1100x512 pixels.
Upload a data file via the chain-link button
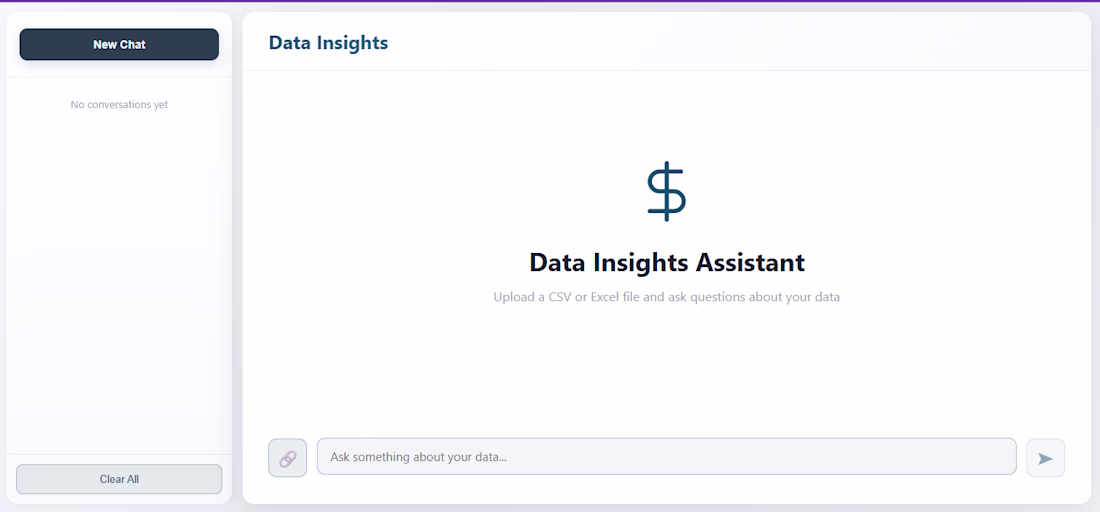point(288,458)
